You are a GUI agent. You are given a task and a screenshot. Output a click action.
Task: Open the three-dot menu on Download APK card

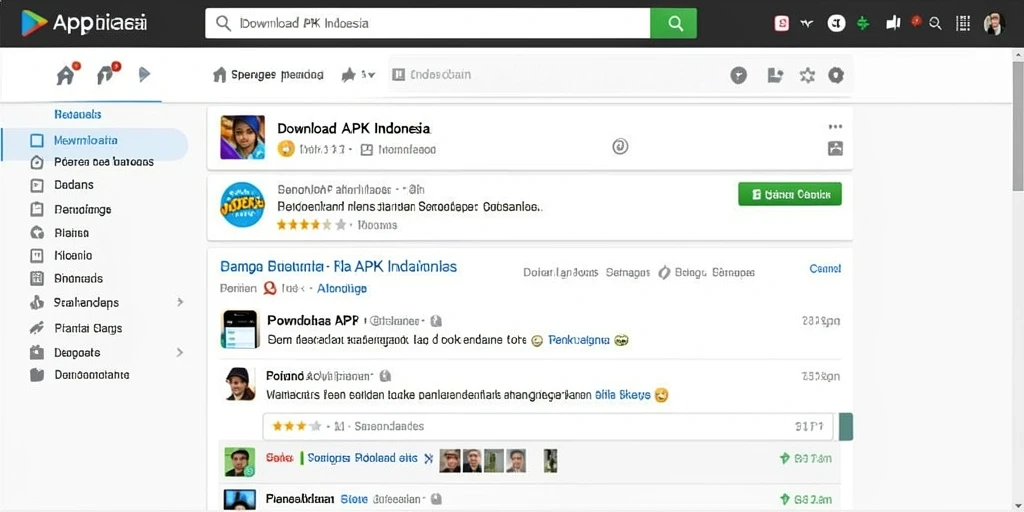click(835, 127)
